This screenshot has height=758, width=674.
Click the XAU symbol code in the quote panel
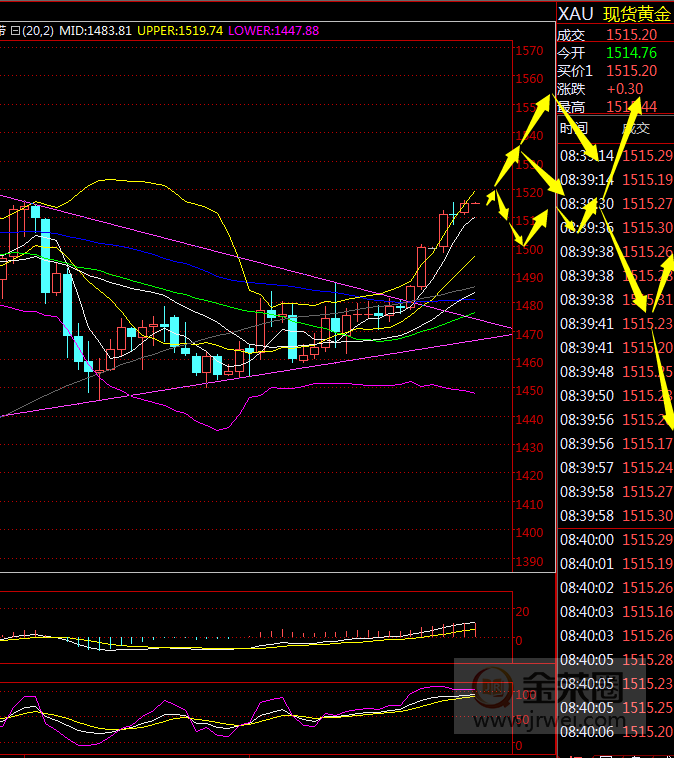(x=576, y=13)
